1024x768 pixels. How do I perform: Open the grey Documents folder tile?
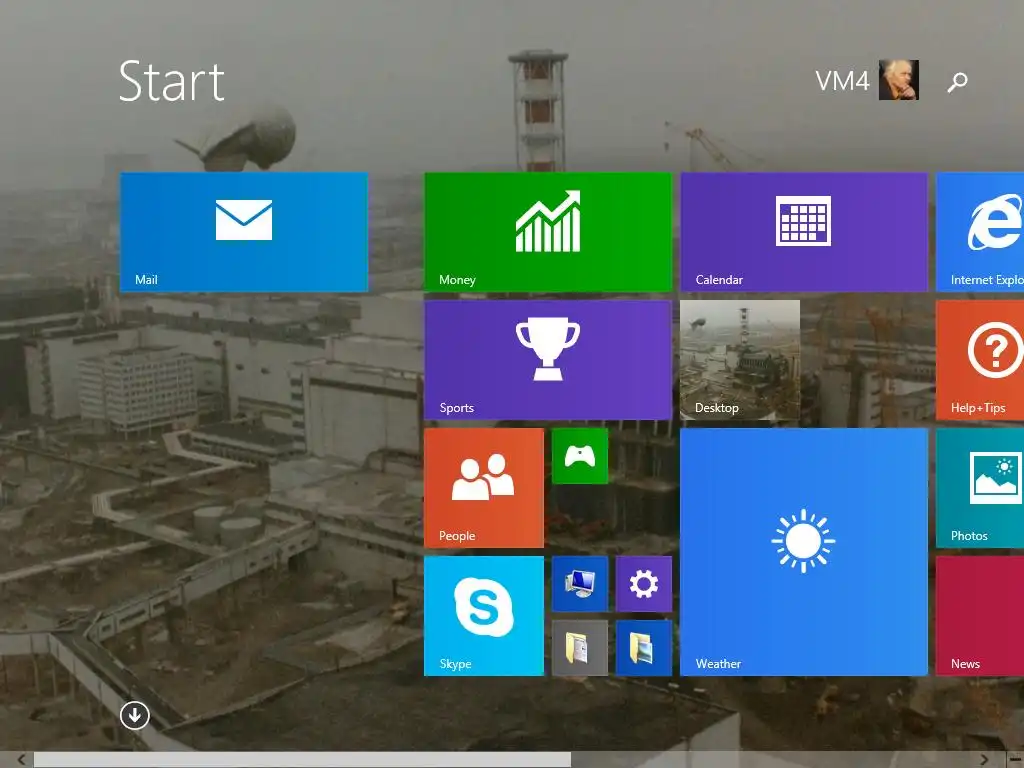coord(580,648)
